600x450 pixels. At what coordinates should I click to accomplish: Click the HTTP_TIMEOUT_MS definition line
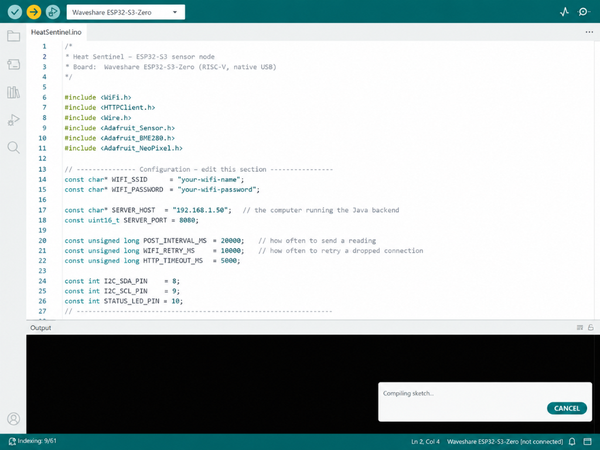point(152,261)
